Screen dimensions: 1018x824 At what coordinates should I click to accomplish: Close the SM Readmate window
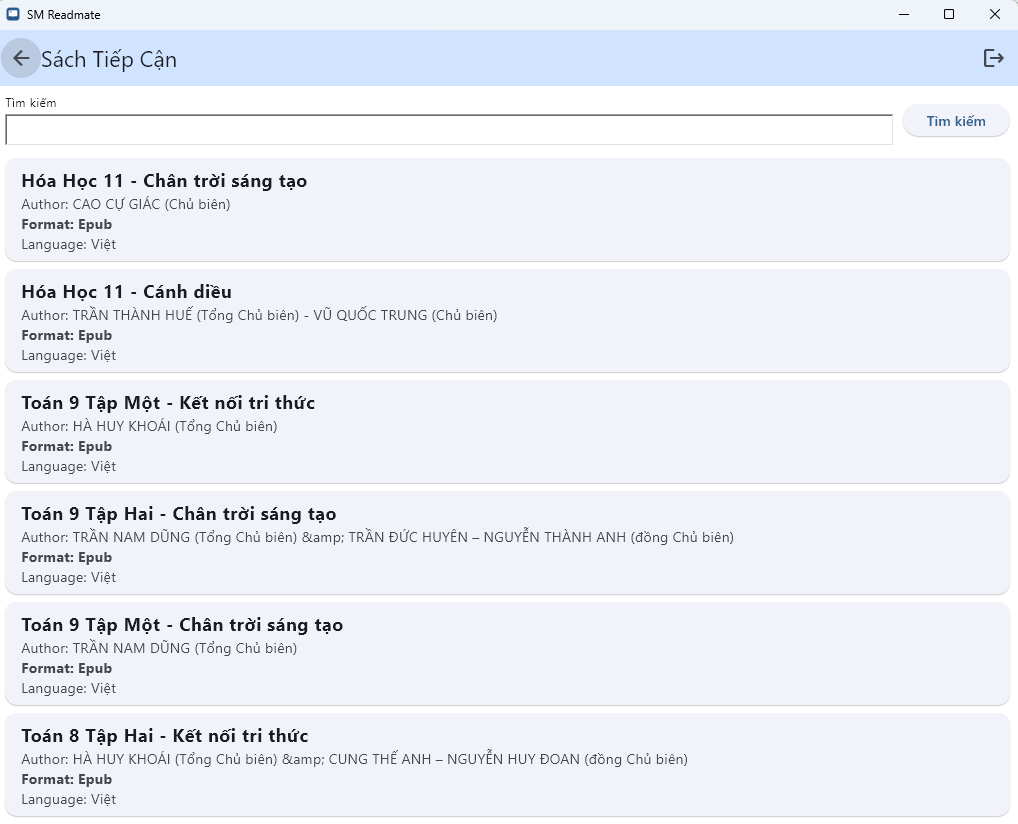pos(995,15)
